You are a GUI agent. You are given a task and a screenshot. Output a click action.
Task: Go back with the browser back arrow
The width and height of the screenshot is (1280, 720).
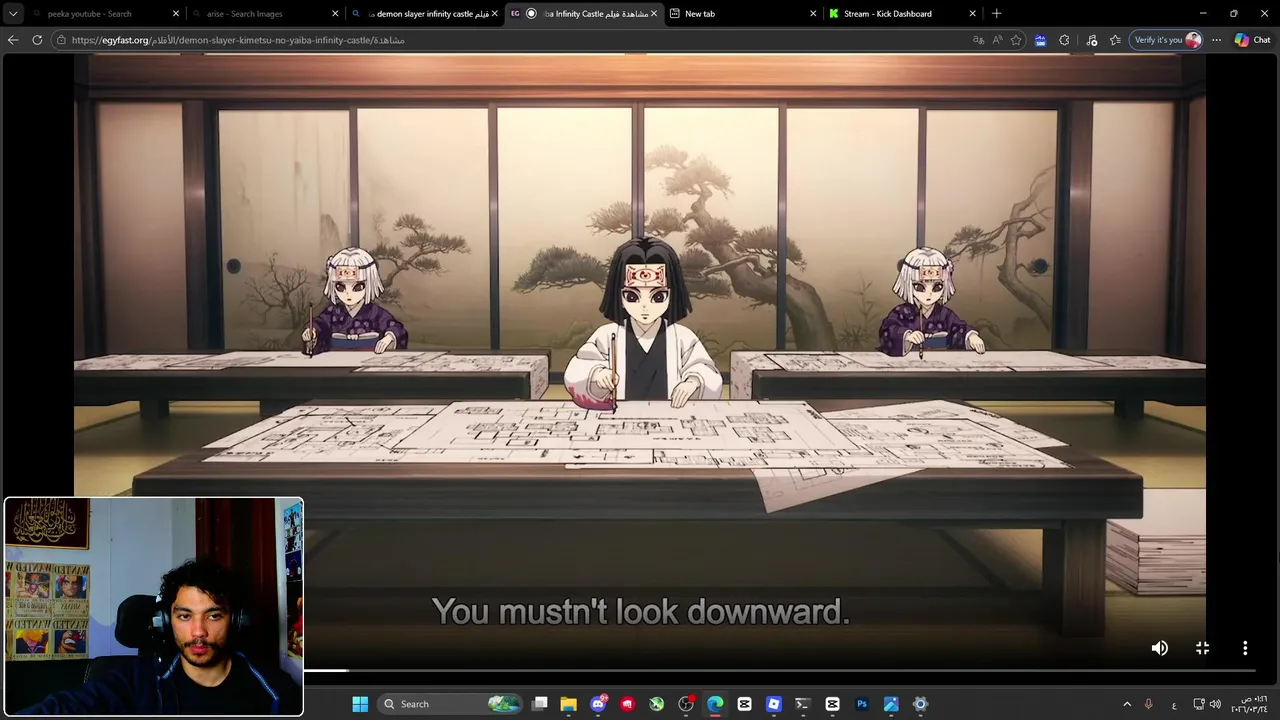point(13,40)
